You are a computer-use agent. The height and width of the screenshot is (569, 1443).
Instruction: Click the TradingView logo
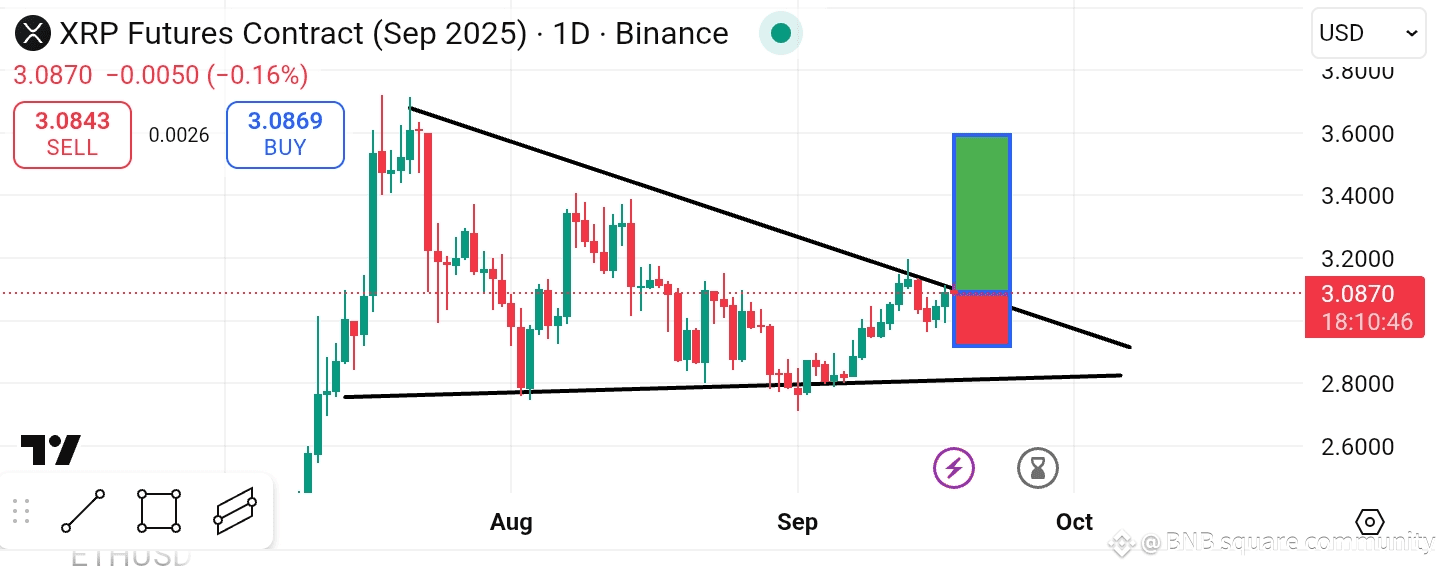(x=51, y=450)
